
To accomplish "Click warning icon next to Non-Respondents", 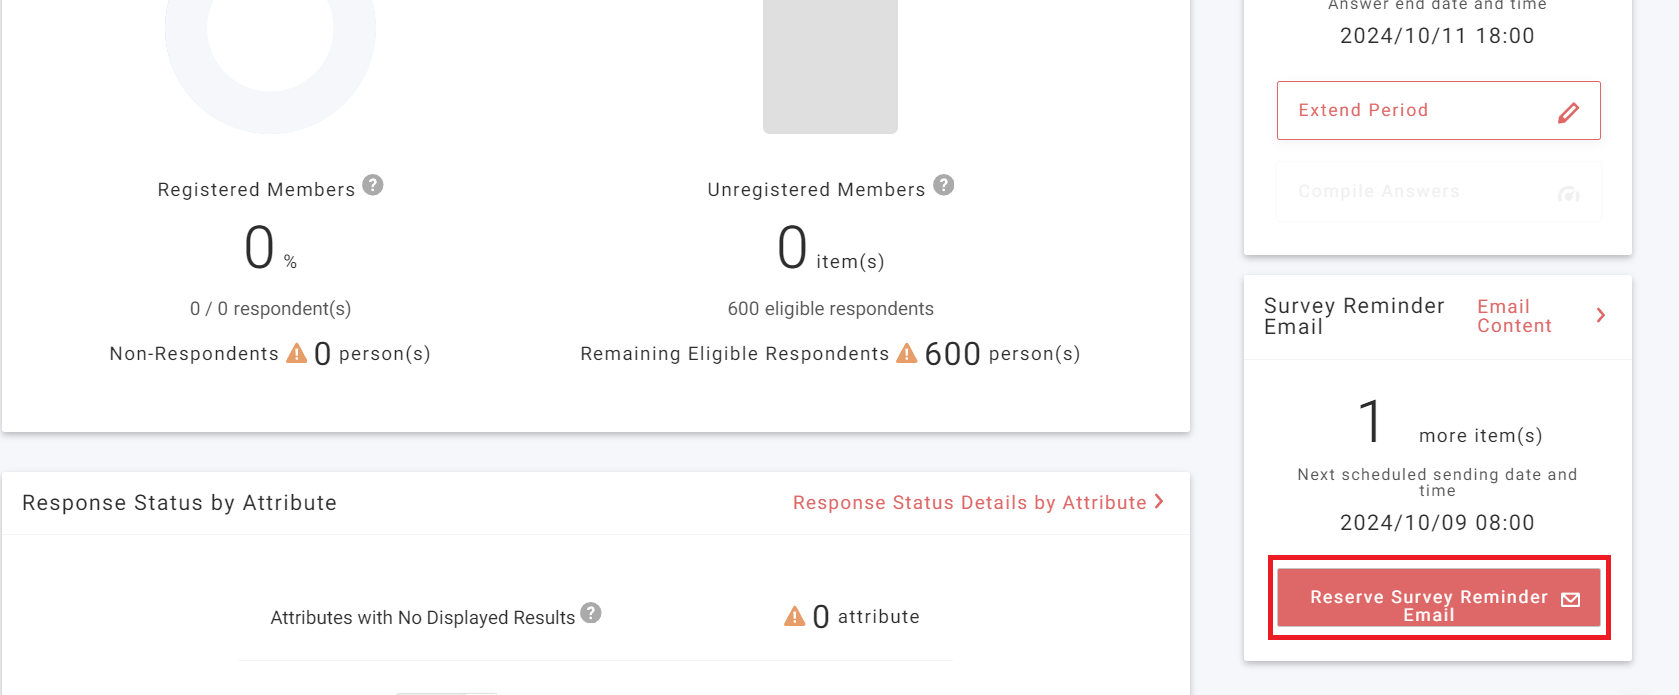I will tap(297, 353).
